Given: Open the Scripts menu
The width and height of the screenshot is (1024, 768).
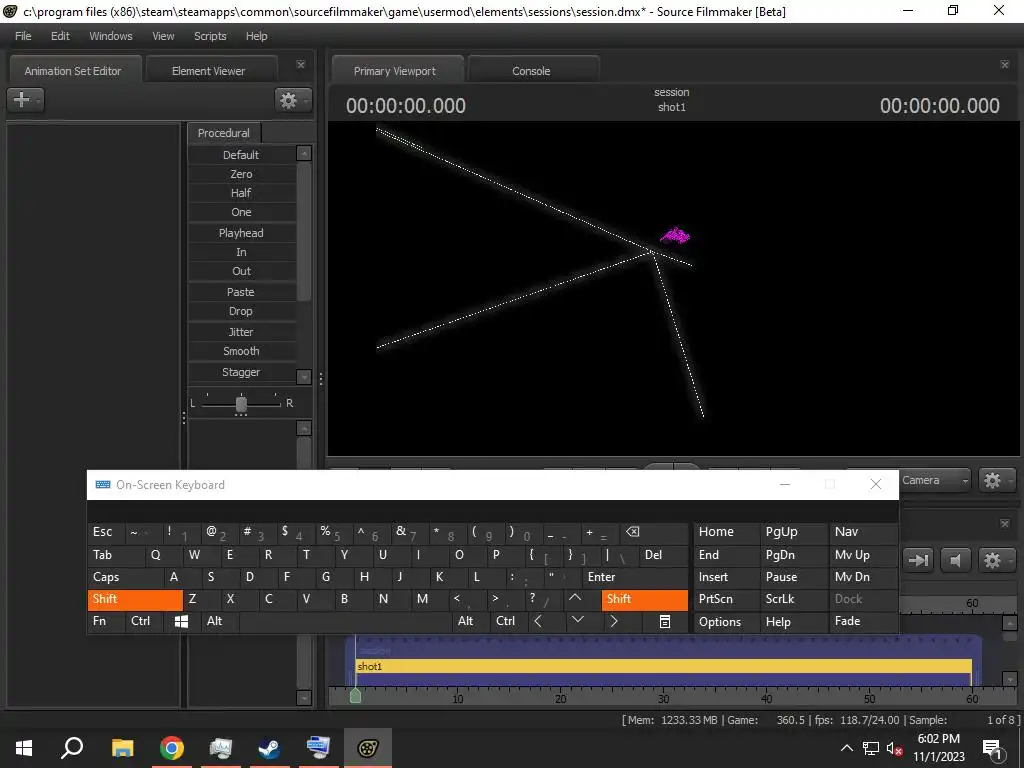Looking at the screenshot, I should point(210,36).
